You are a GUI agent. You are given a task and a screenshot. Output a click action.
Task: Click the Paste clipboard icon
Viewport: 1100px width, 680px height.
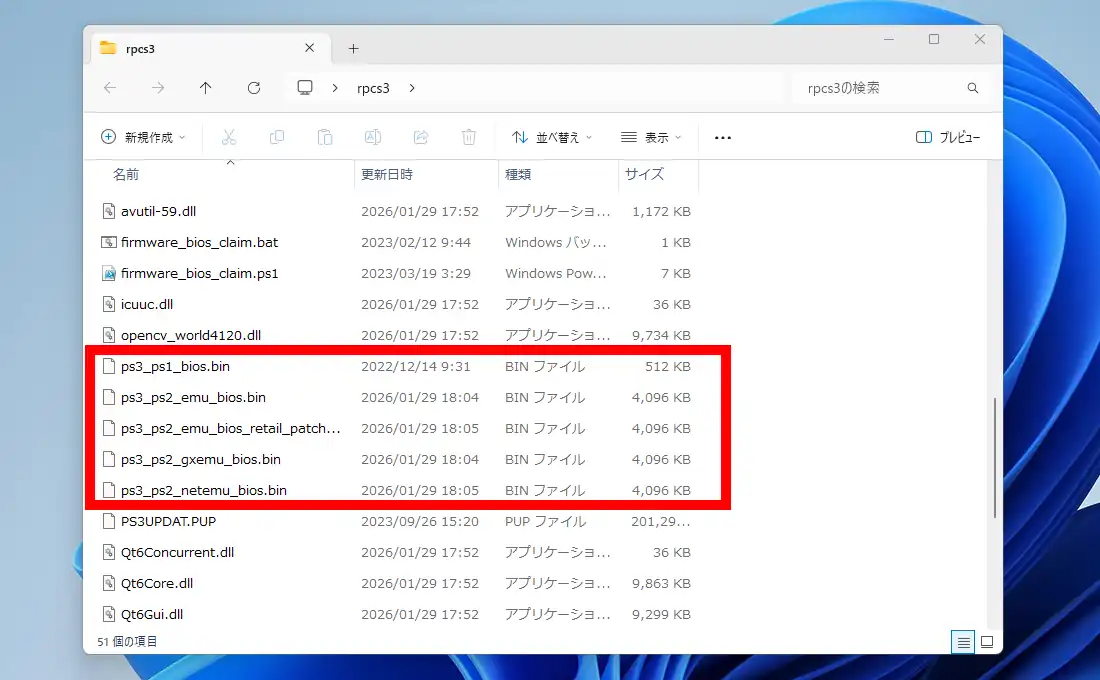pyautogui.click(x=324, y=137)
